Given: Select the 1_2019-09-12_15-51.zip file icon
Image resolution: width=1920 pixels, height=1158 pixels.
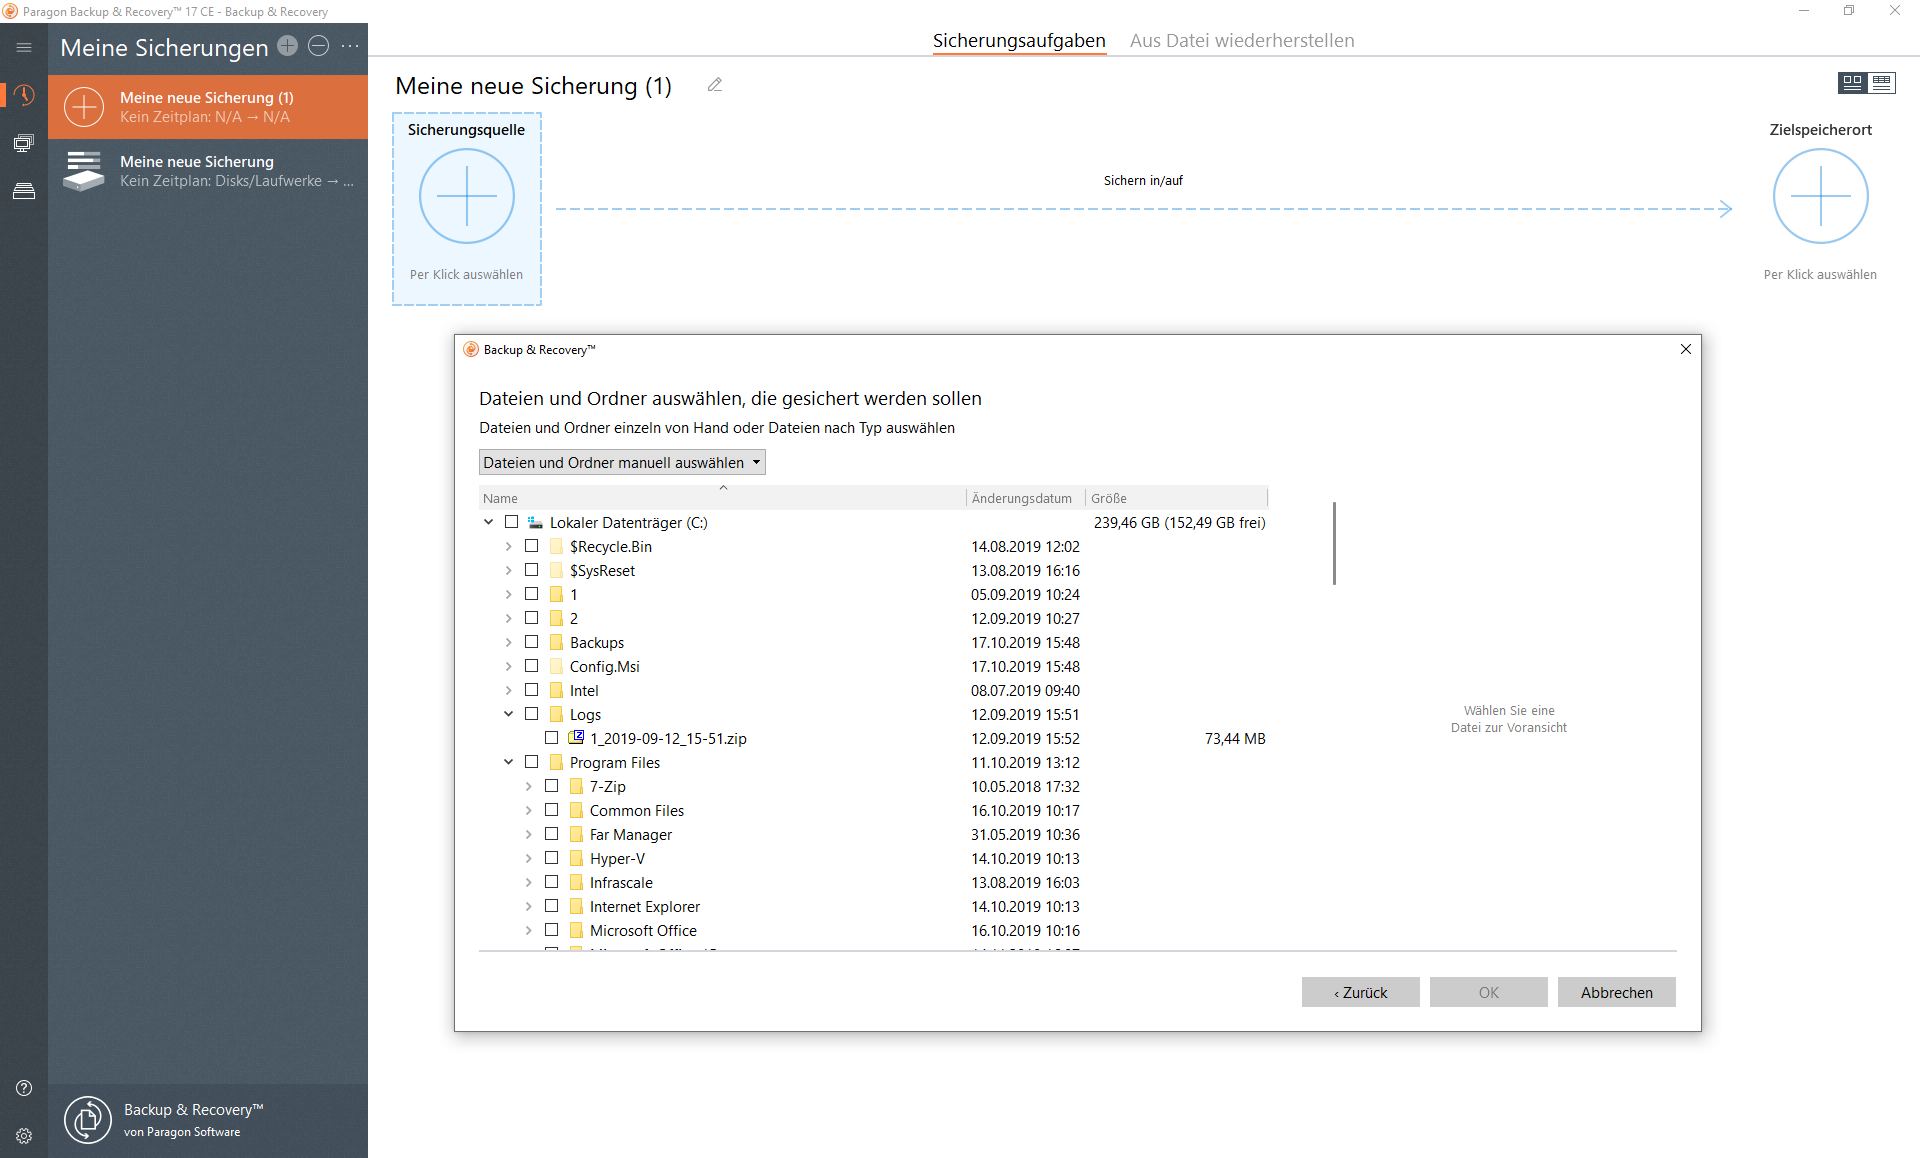Looking at the screenshot, I should click(x=576, y=738).
